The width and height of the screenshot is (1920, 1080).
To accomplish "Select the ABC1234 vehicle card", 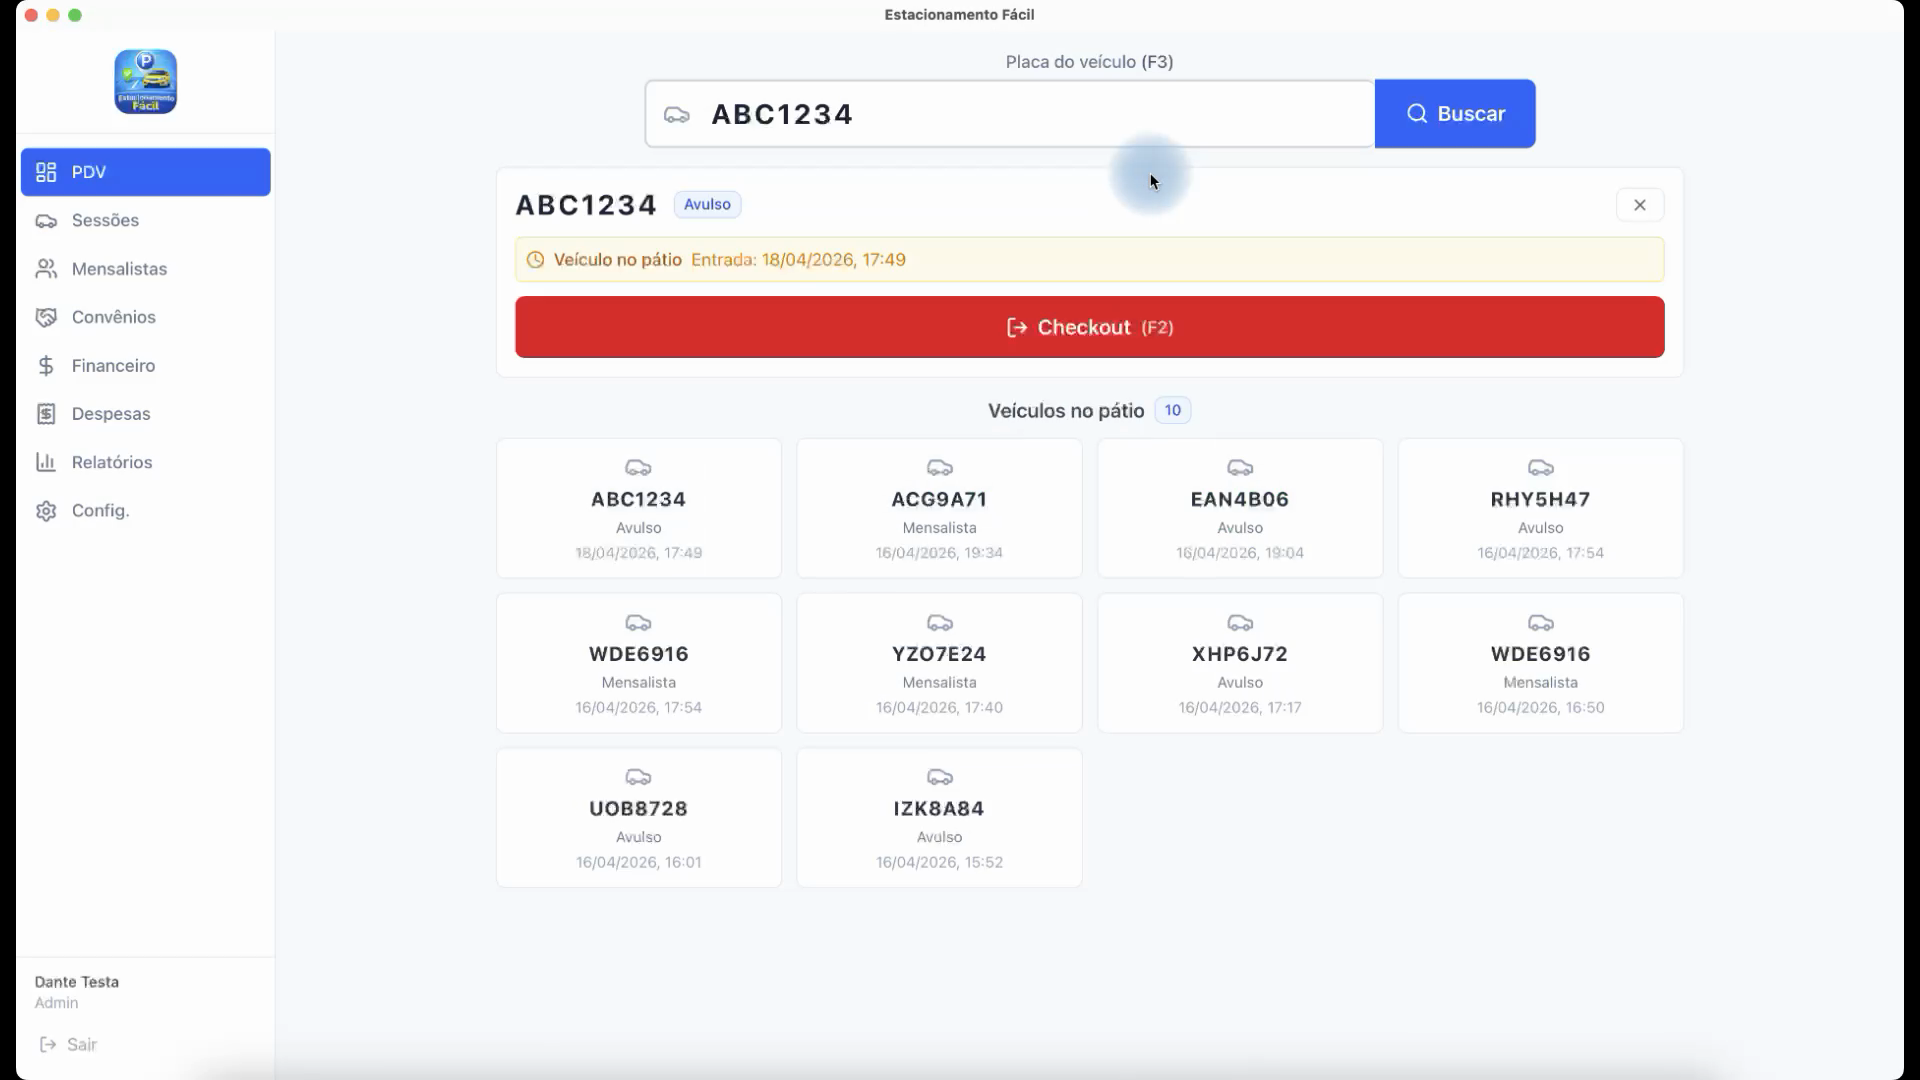I will click(639, 508).
